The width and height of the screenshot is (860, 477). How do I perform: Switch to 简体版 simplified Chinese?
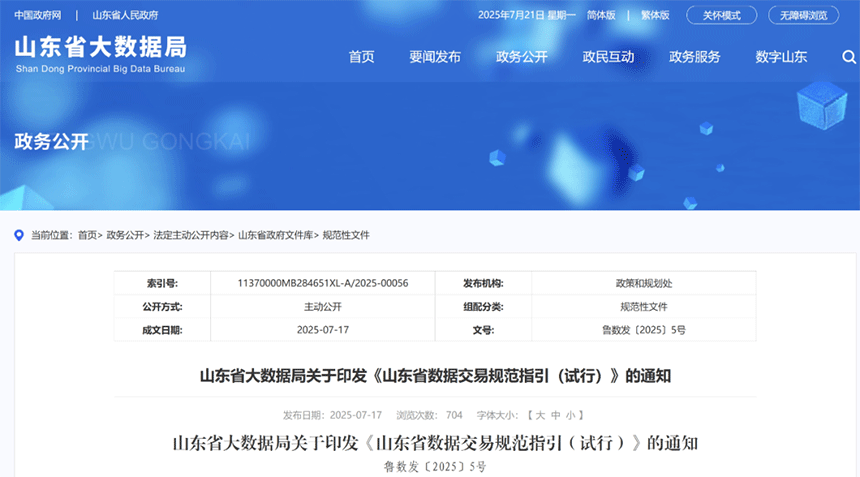tap(601, 15)
